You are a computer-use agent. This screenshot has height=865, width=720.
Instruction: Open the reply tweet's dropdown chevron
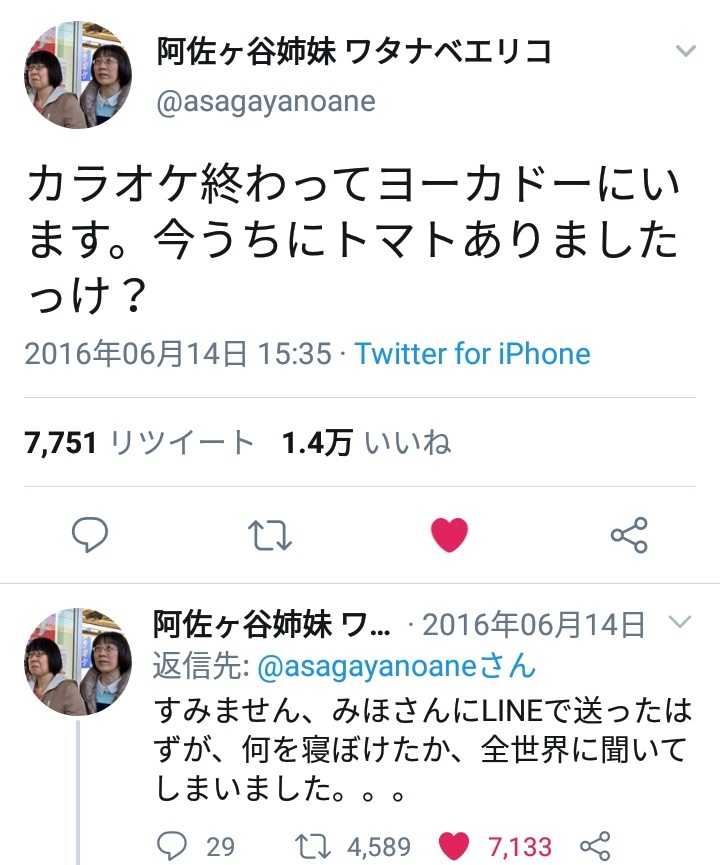click(680, 622)
